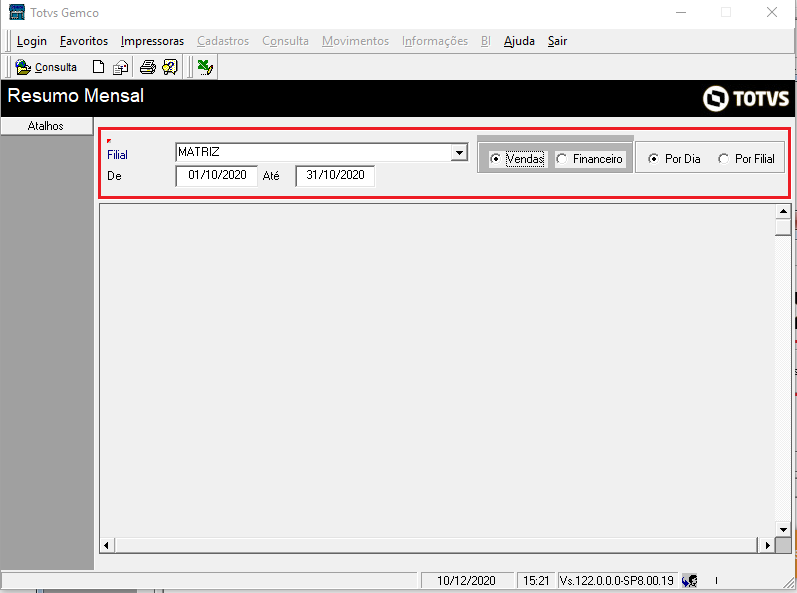The image size is (797, 593).
Task: Click the De date field 01/10/2020
Action: pos(217,175)
